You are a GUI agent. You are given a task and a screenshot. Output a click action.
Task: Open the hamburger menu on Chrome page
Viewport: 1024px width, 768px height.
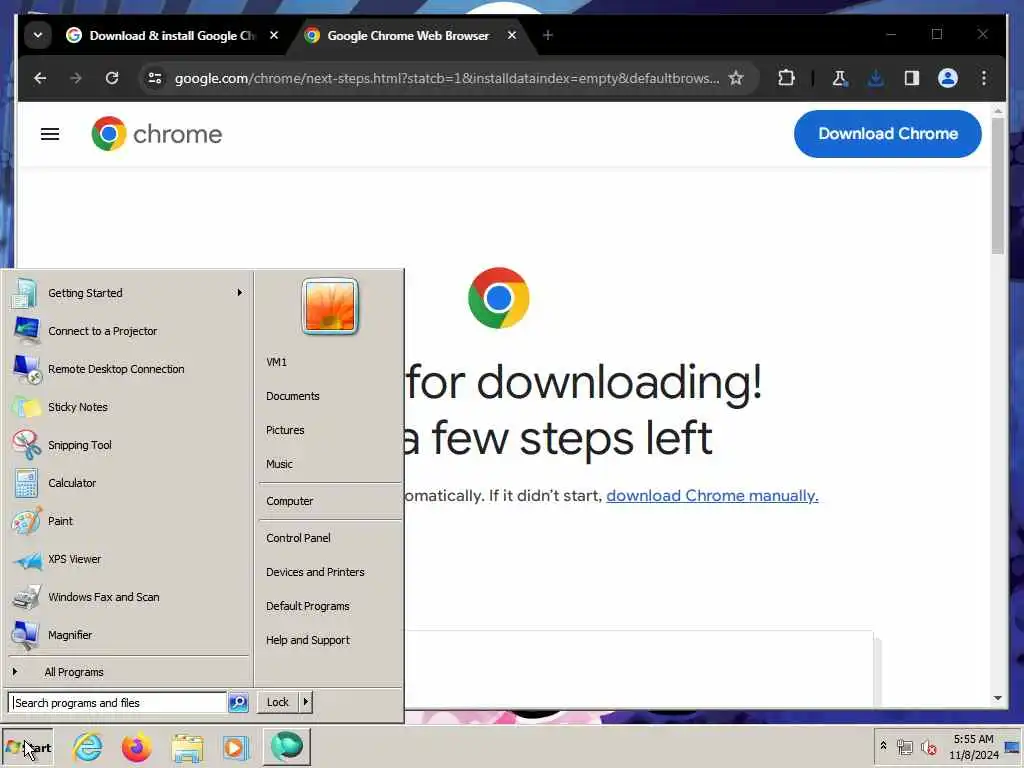(x=50, y=134)
